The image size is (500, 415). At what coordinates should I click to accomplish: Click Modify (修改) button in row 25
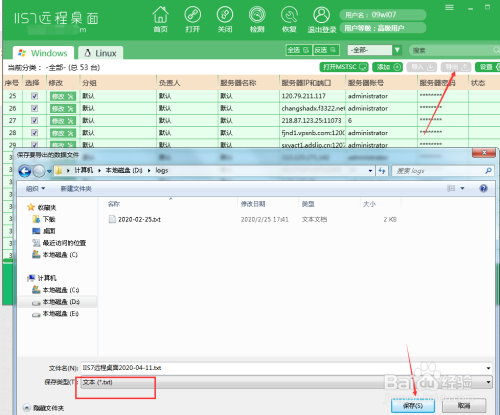63,96
